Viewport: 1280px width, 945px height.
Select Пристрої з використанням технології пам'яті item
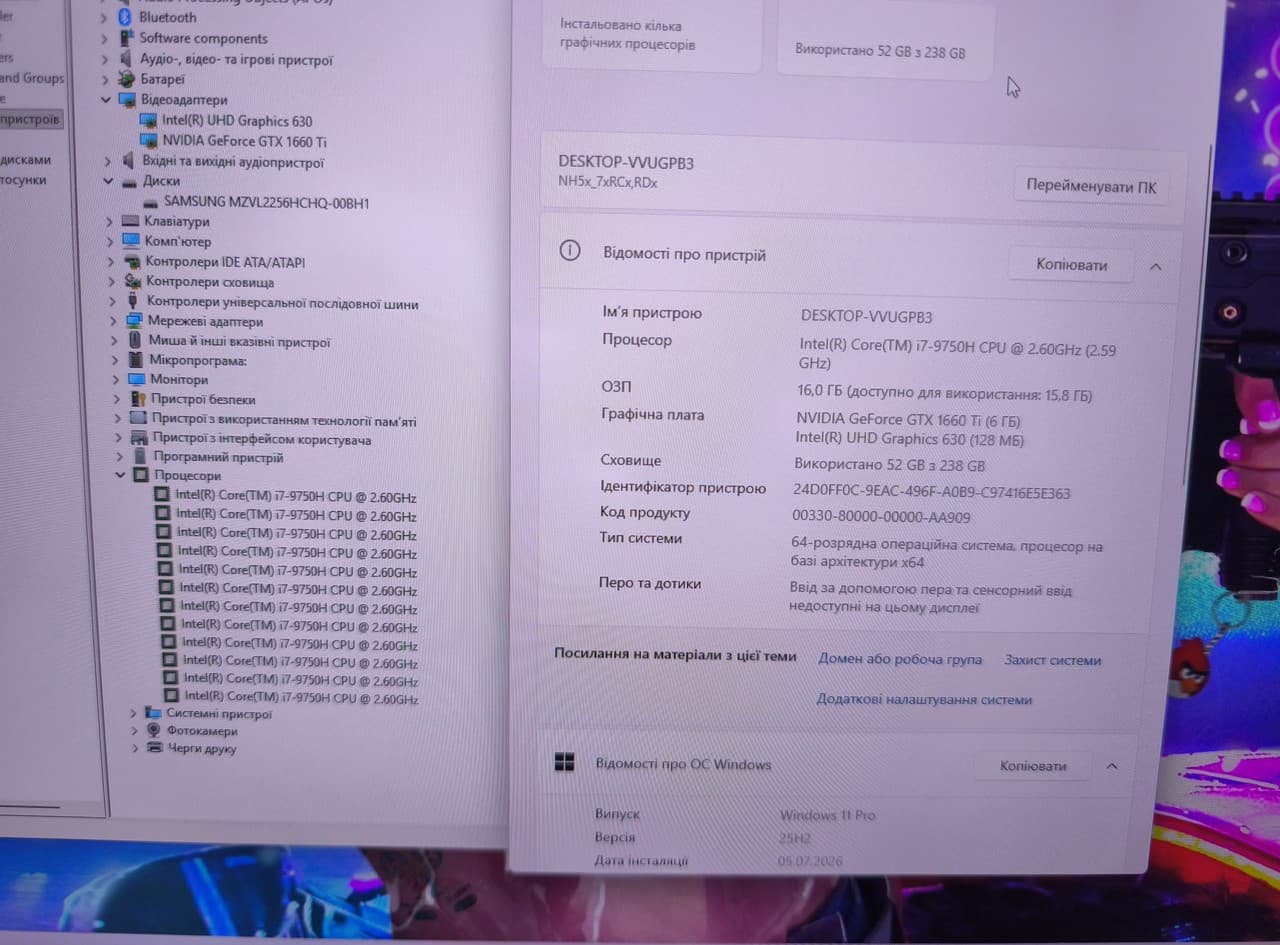283,420
